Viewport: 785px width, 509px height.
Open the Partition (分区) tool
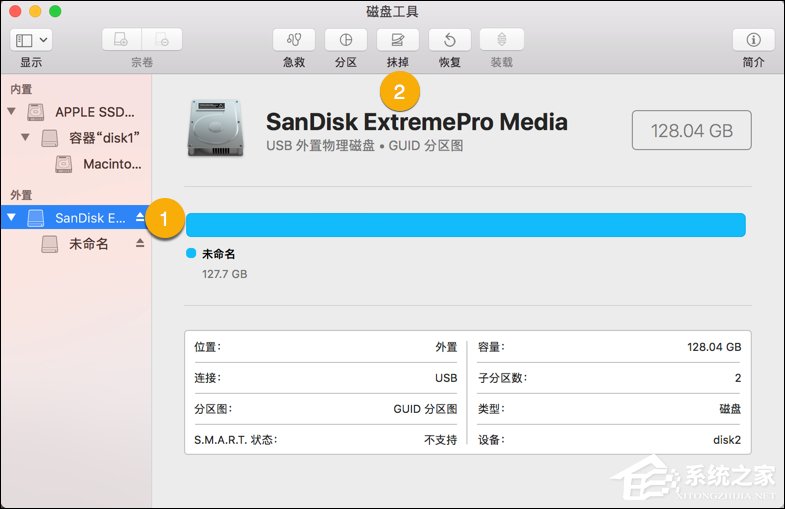[346, 40]
